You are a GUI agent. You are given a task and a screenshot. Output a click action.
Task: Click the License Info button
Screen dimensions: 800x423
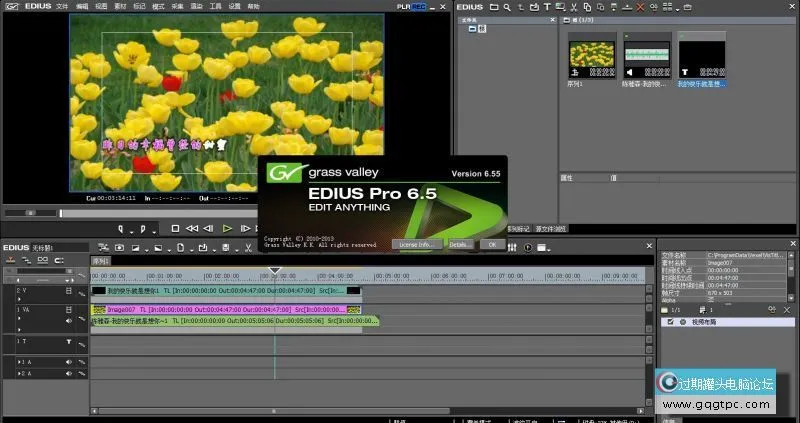[416, 243]
